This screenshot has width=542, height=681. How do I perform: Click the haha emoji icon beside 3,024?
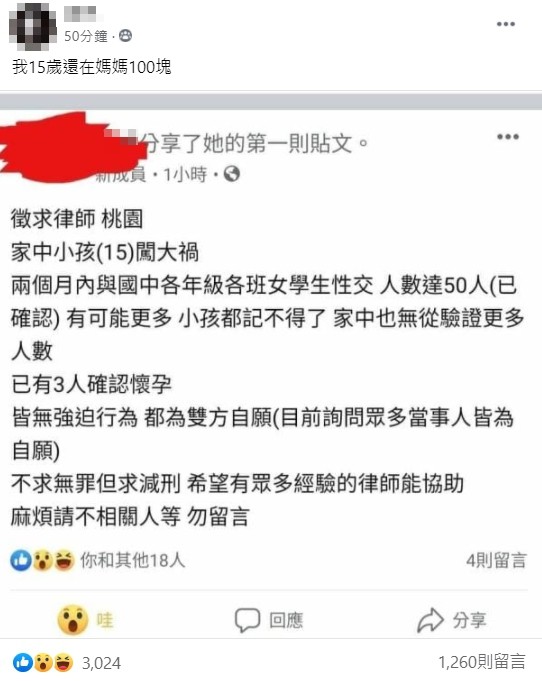63,663
